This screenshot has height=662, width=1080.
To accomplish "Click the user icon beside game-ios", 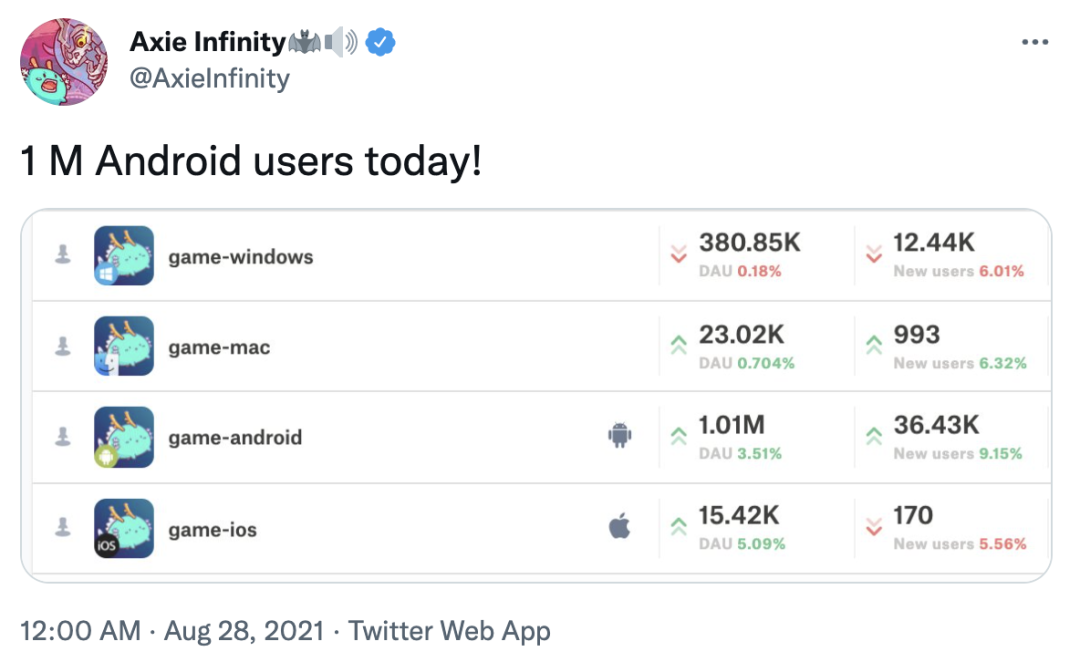I will 63,527.
